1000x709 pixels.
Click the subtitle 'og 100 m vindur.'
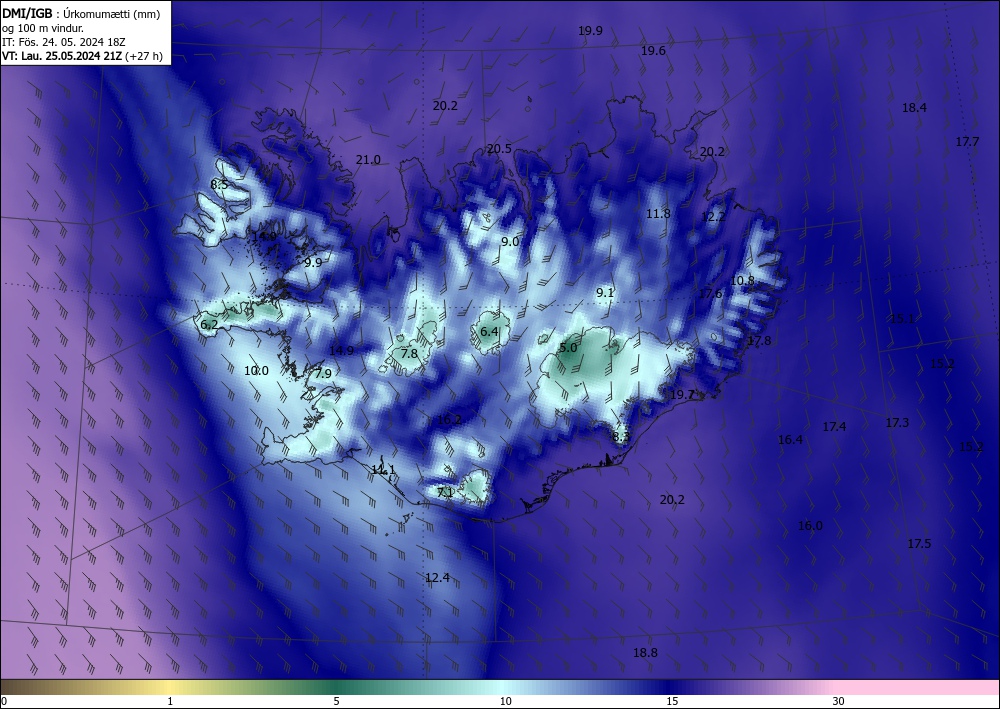[x=43, y=28]
